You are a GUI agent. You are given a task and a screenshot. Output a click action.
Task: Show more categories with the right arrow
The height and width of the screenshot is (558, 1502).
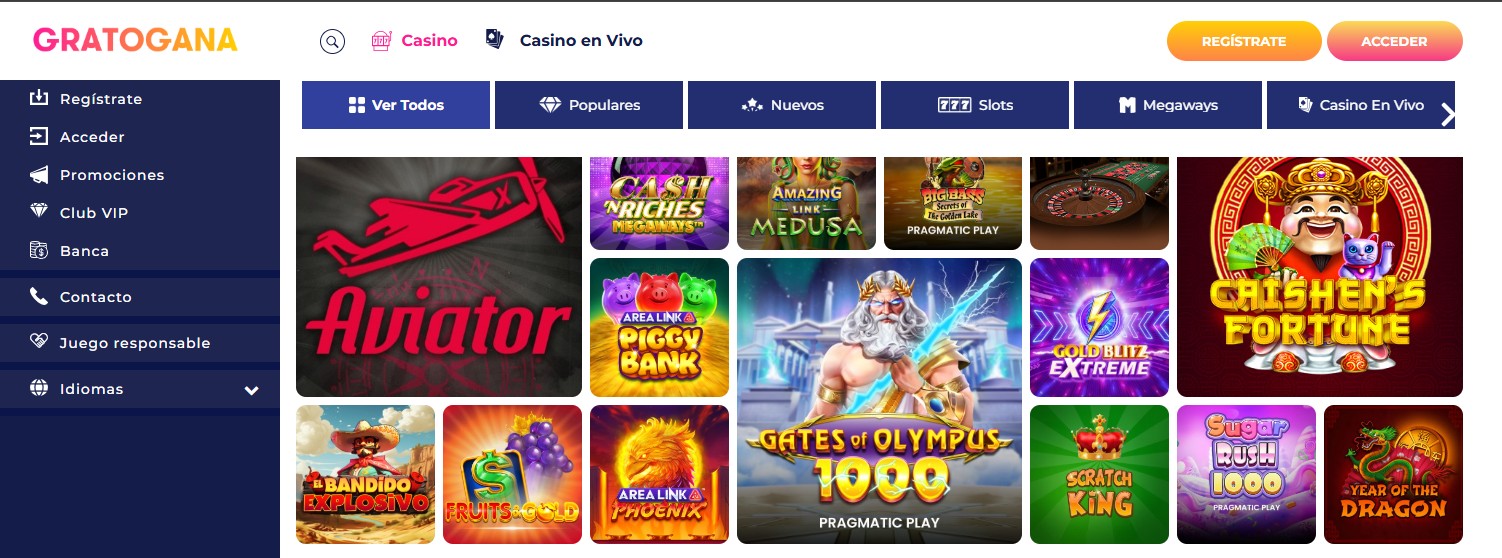[x=1448, y=115]
